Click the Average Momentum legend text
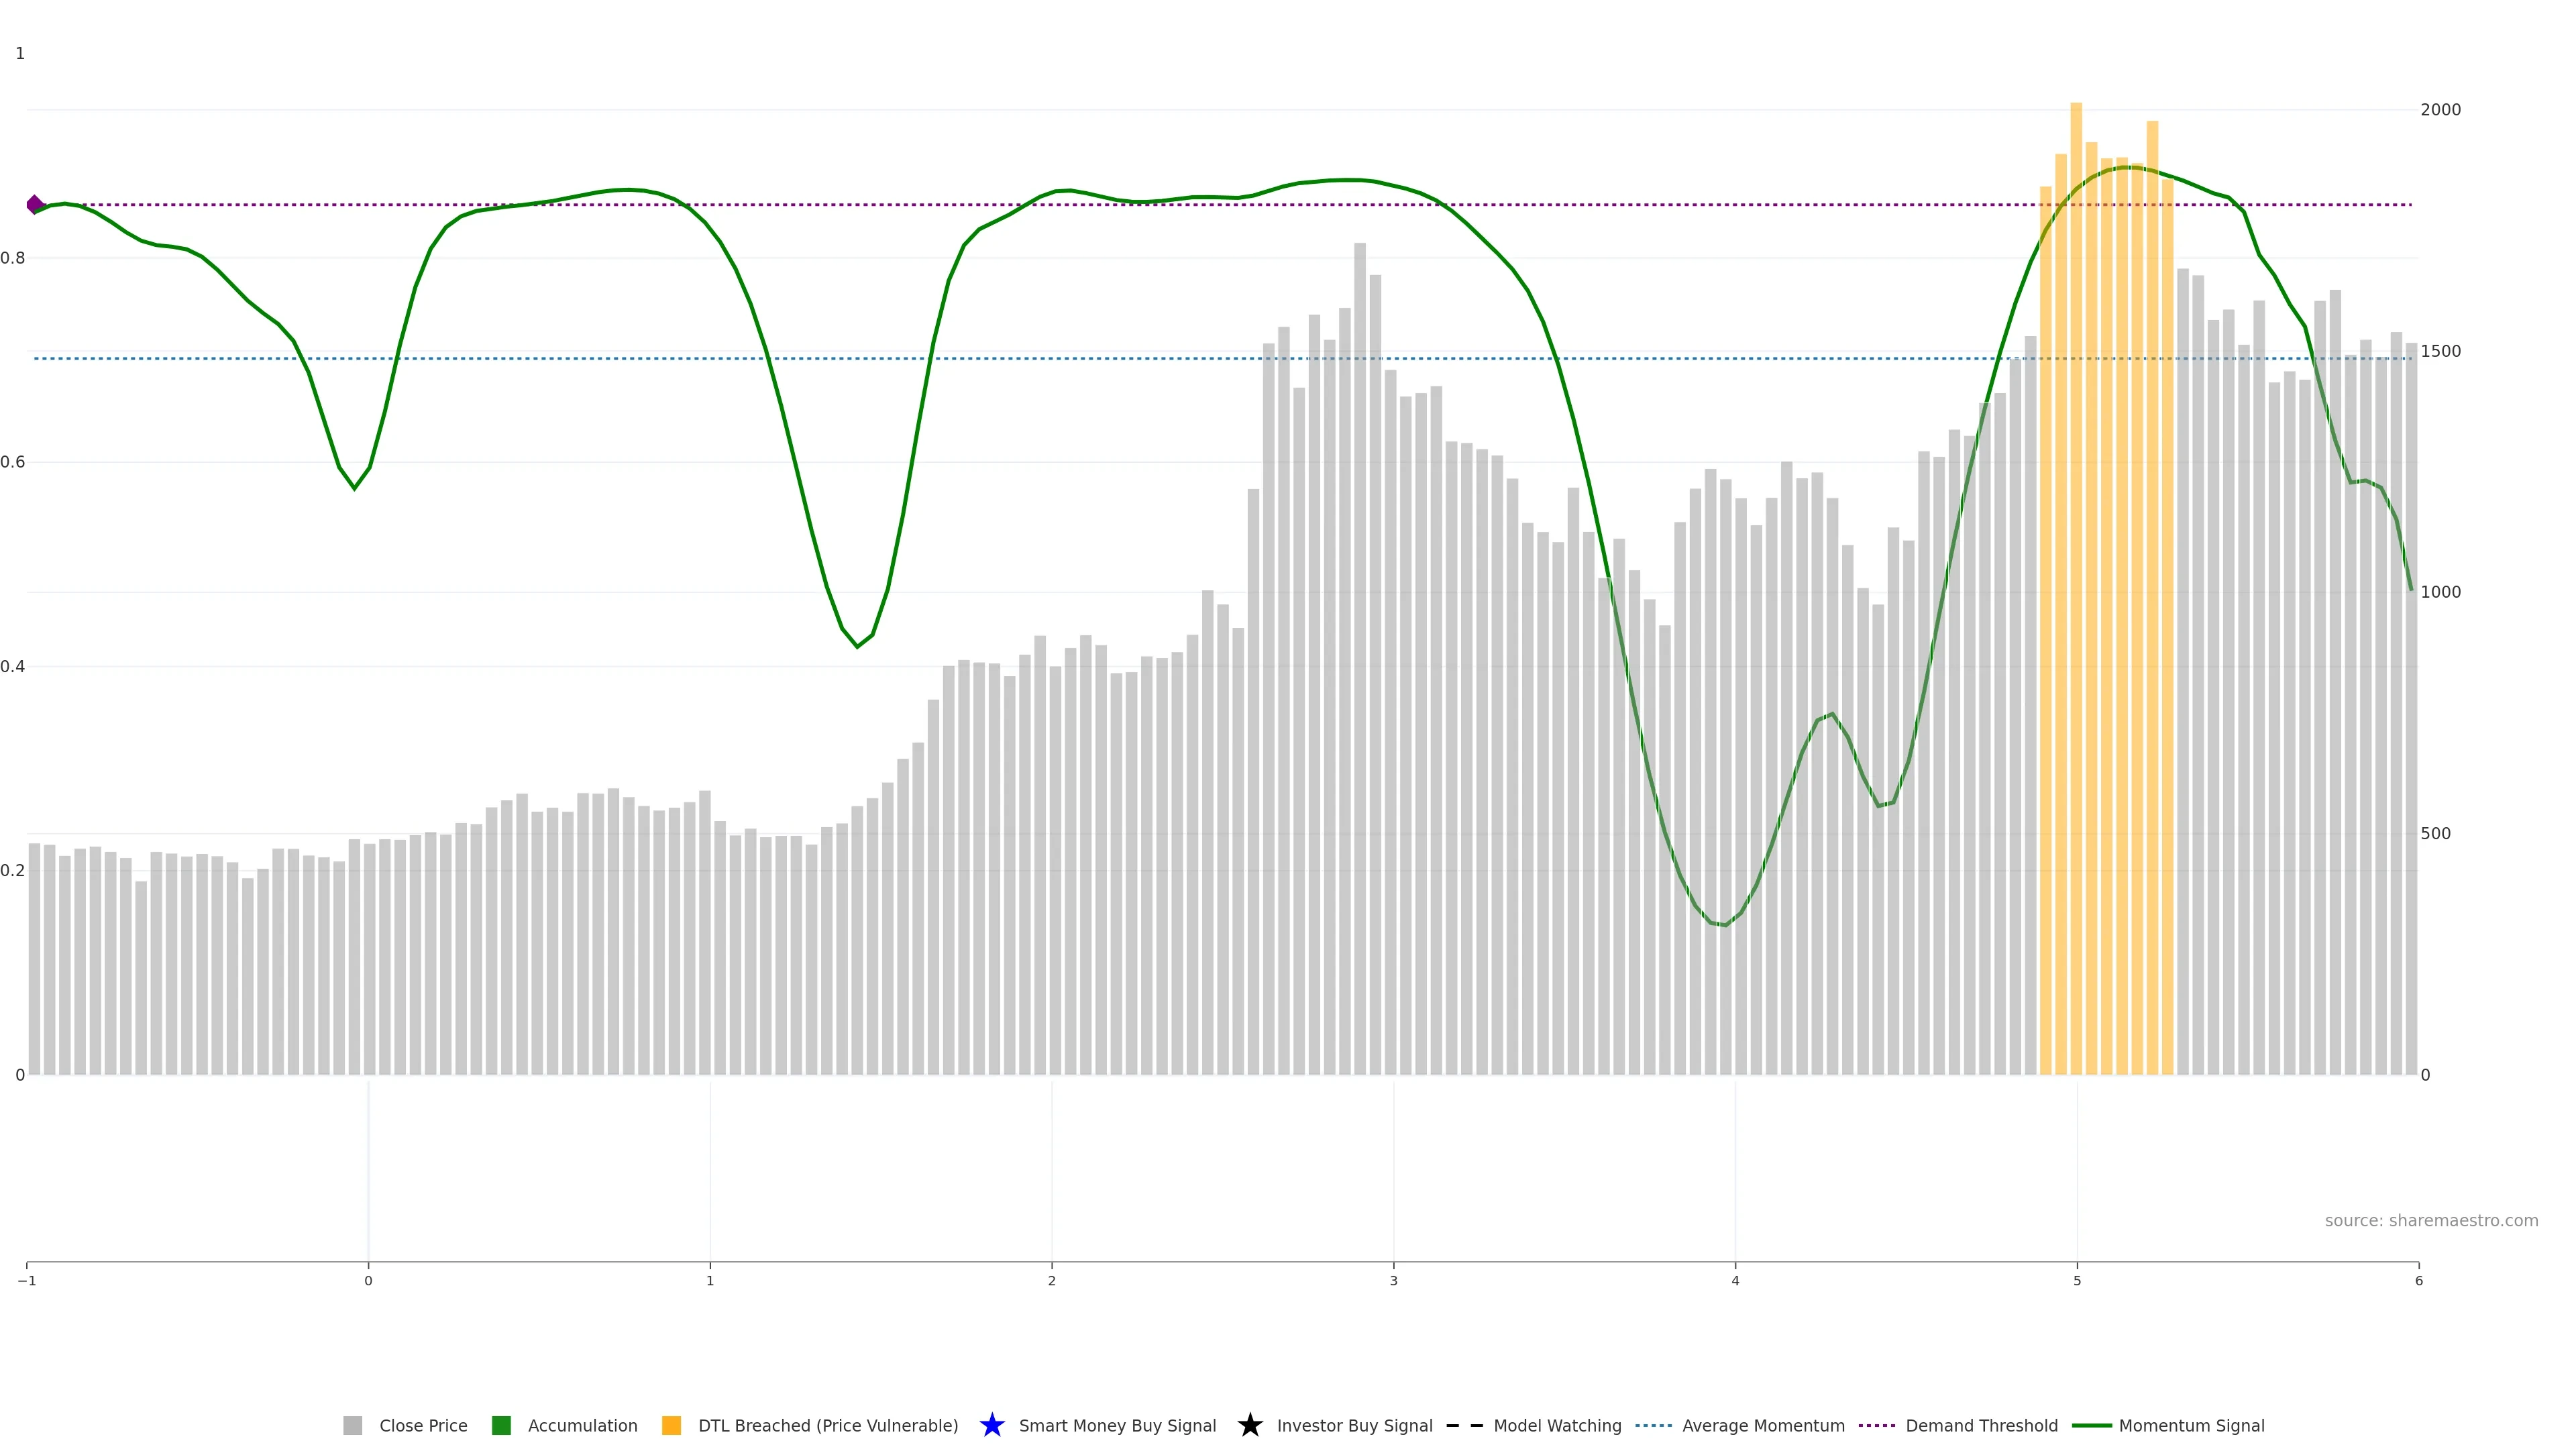 coord(1763,1425)
